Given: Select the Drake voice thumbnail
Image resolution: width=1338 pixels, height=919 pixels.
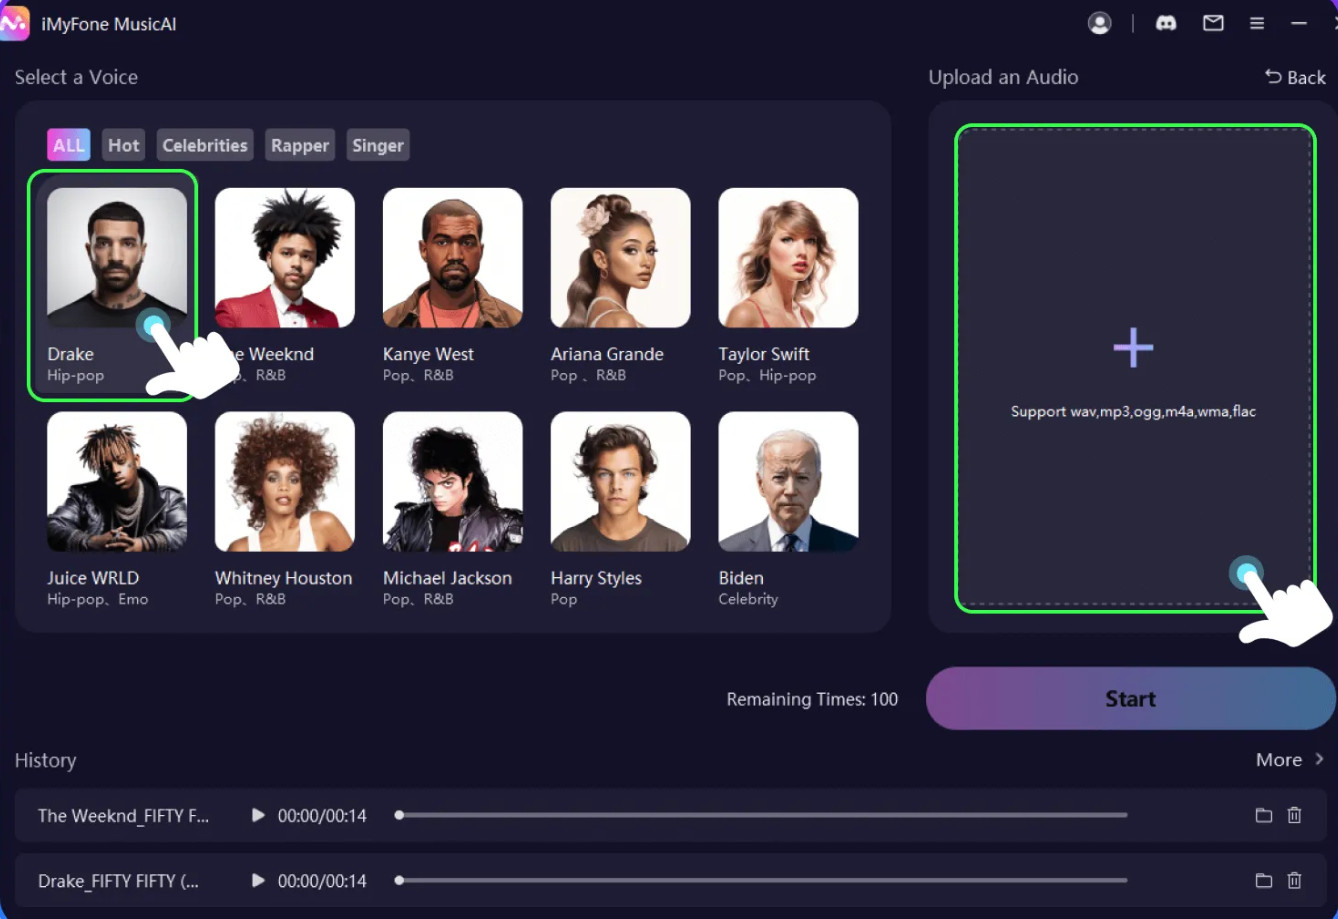Looking at the screenshot, I should (x=117, y=258).
